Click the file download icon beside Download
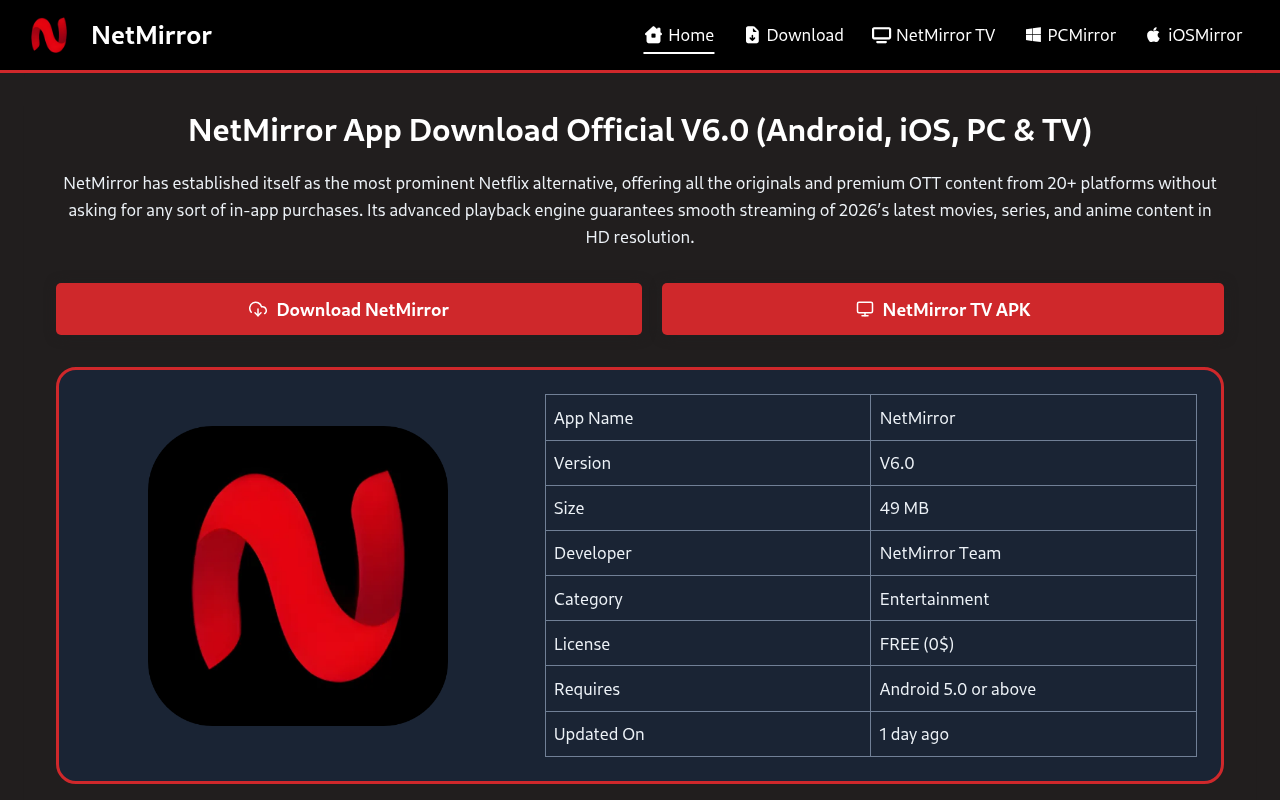Viewport: 1280px width, 800px height. click(x=752, y=35)
